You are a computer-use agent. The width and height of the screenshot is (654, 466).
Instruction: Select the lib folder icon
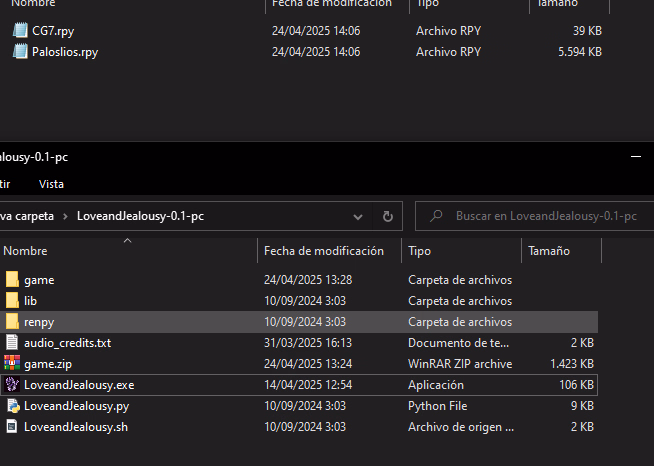point(12,301)
